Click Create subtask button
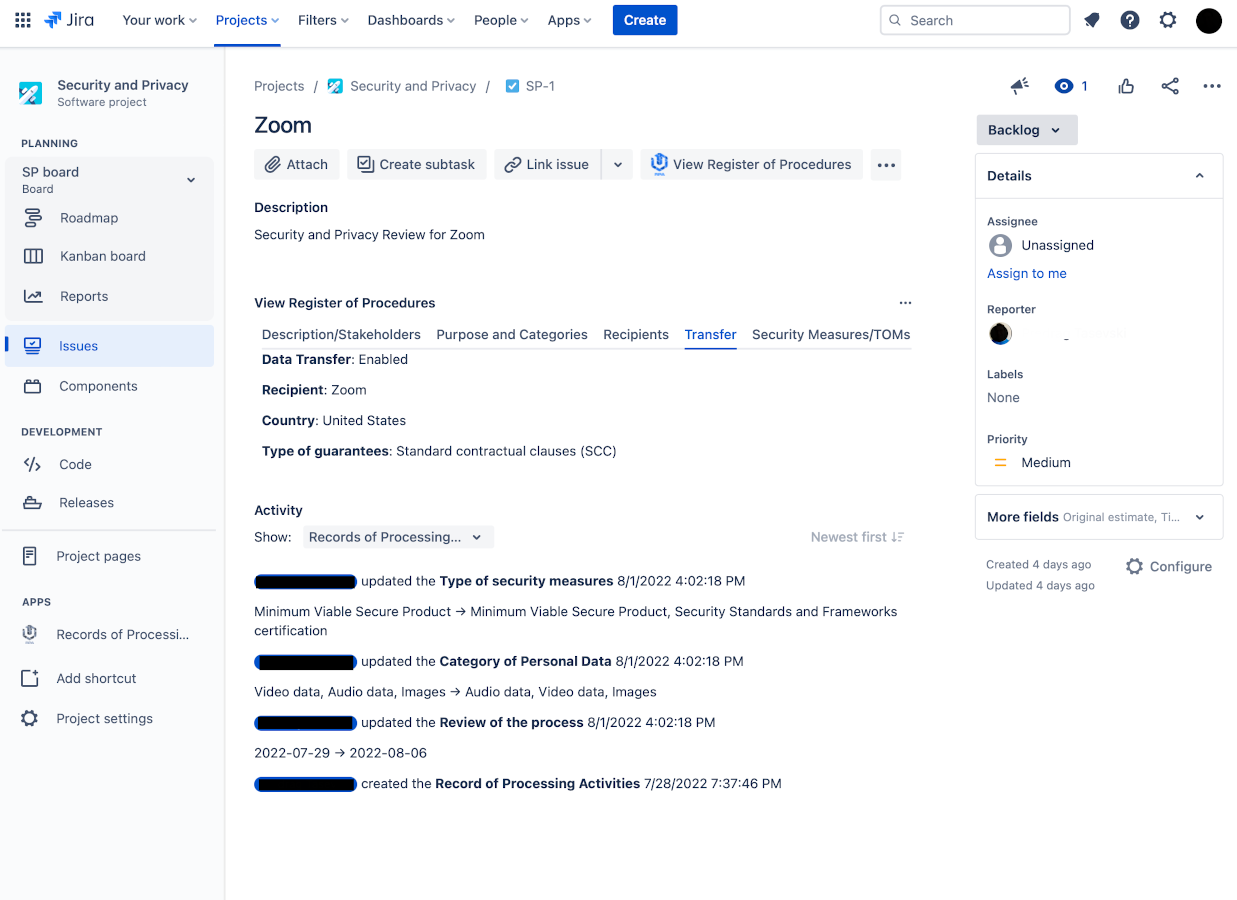Screen dimensions: 1237x900 tap(417, 165)
